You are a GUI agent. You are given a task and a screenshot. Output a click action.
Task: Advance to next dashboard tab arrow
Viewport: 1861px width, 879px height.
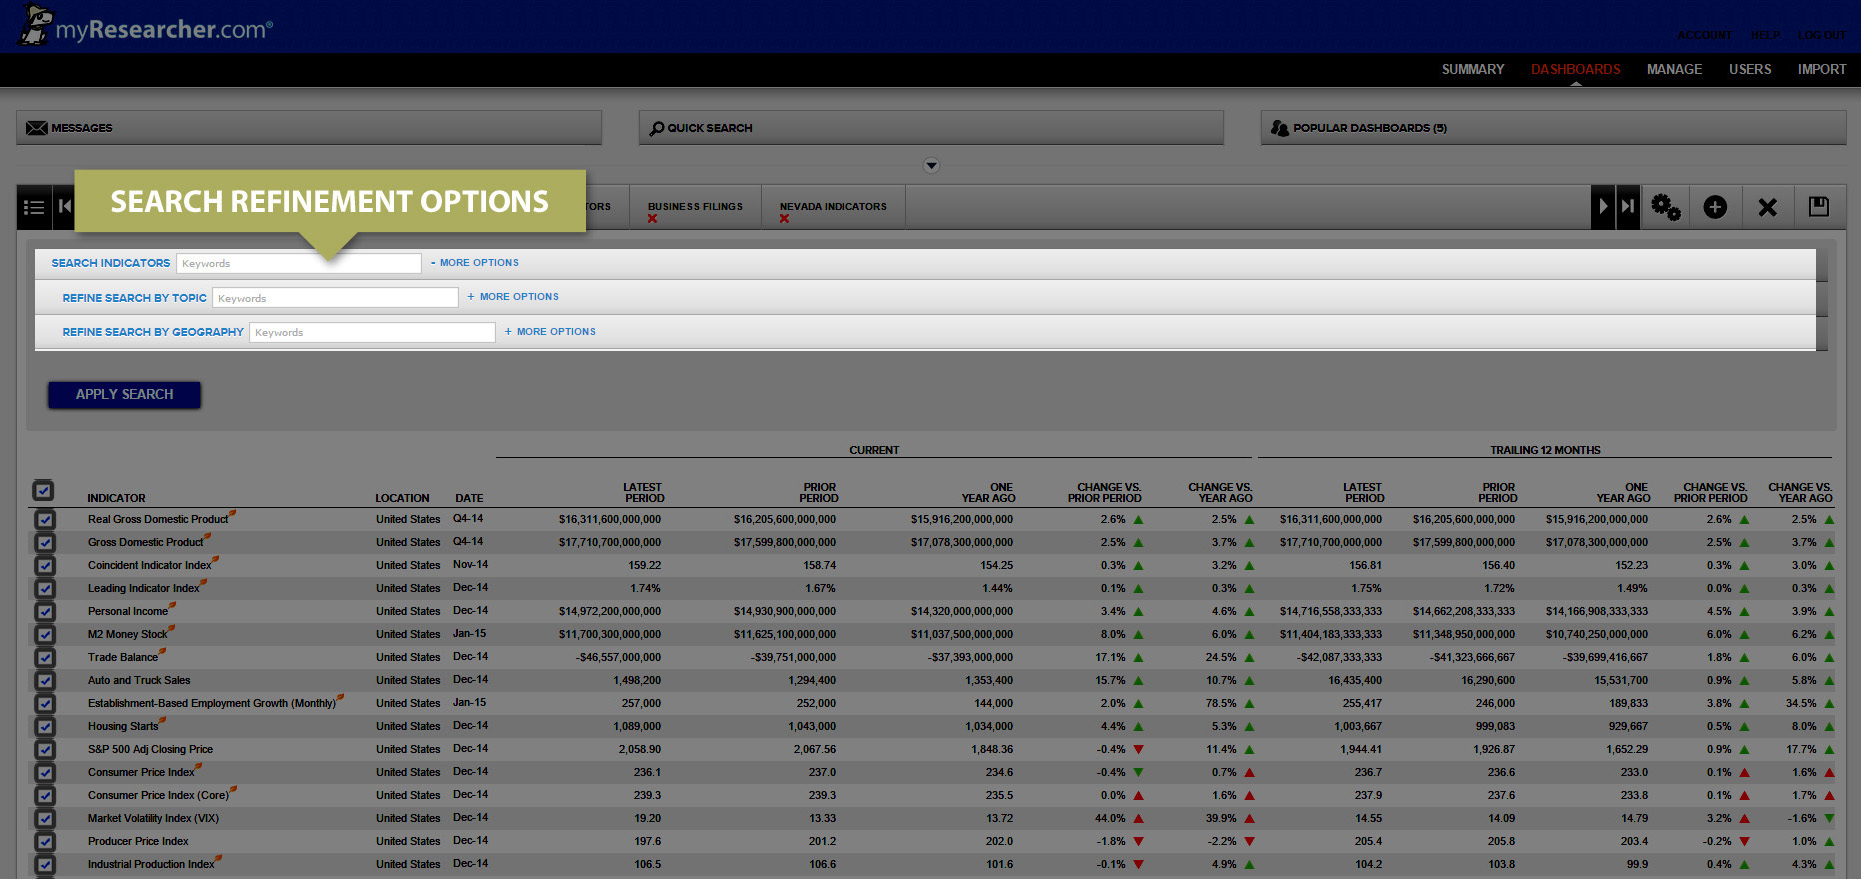pyautogui.click(x=1603, y=206)
